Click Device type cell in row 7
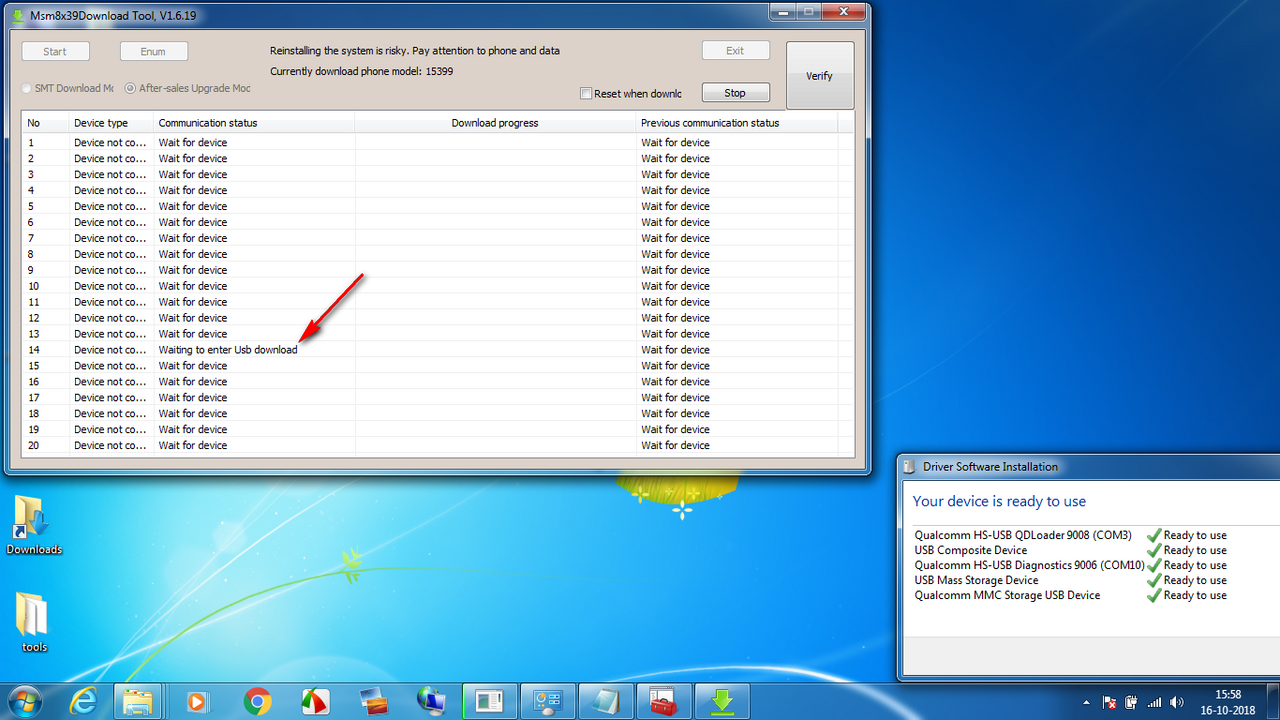1280x720 pixels. pos(110,238)
